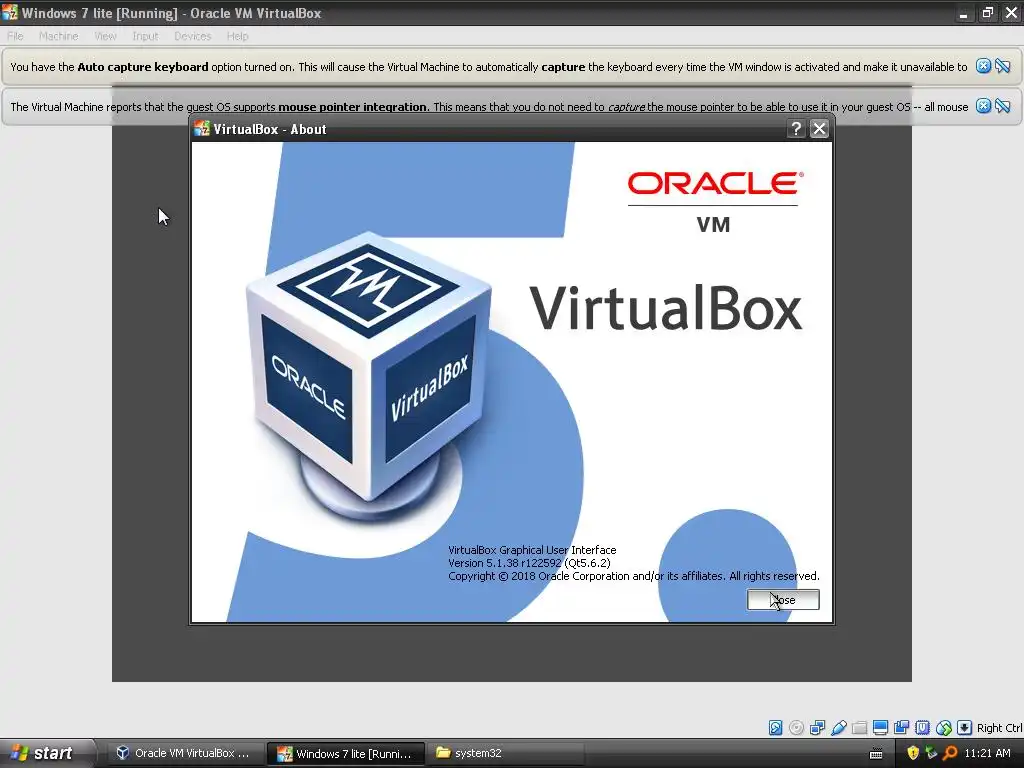The width and height of the screenshot is (1024, 768).
Task: Select Windows 7 lite [Running] taskbar item
Action: tap(345, 753)
